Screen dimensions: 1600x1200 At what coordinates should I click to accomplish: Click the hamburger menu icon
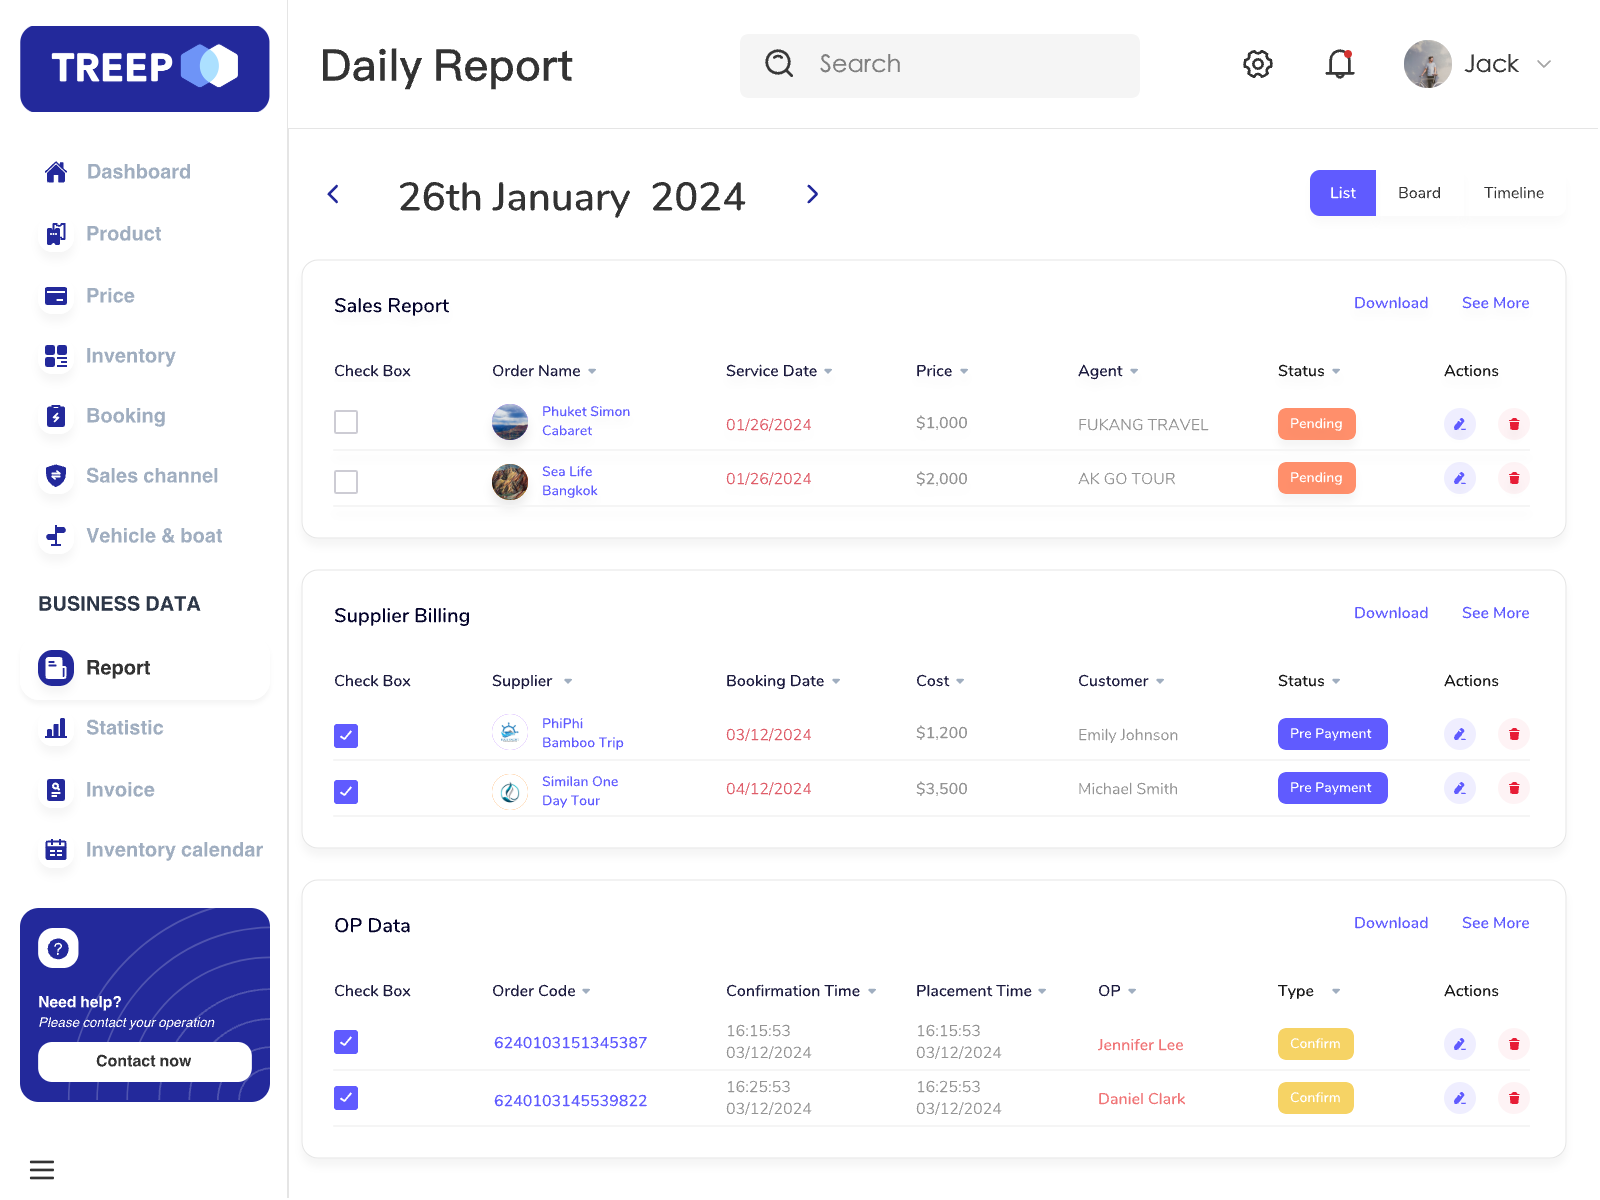(x=42, y=1170)
